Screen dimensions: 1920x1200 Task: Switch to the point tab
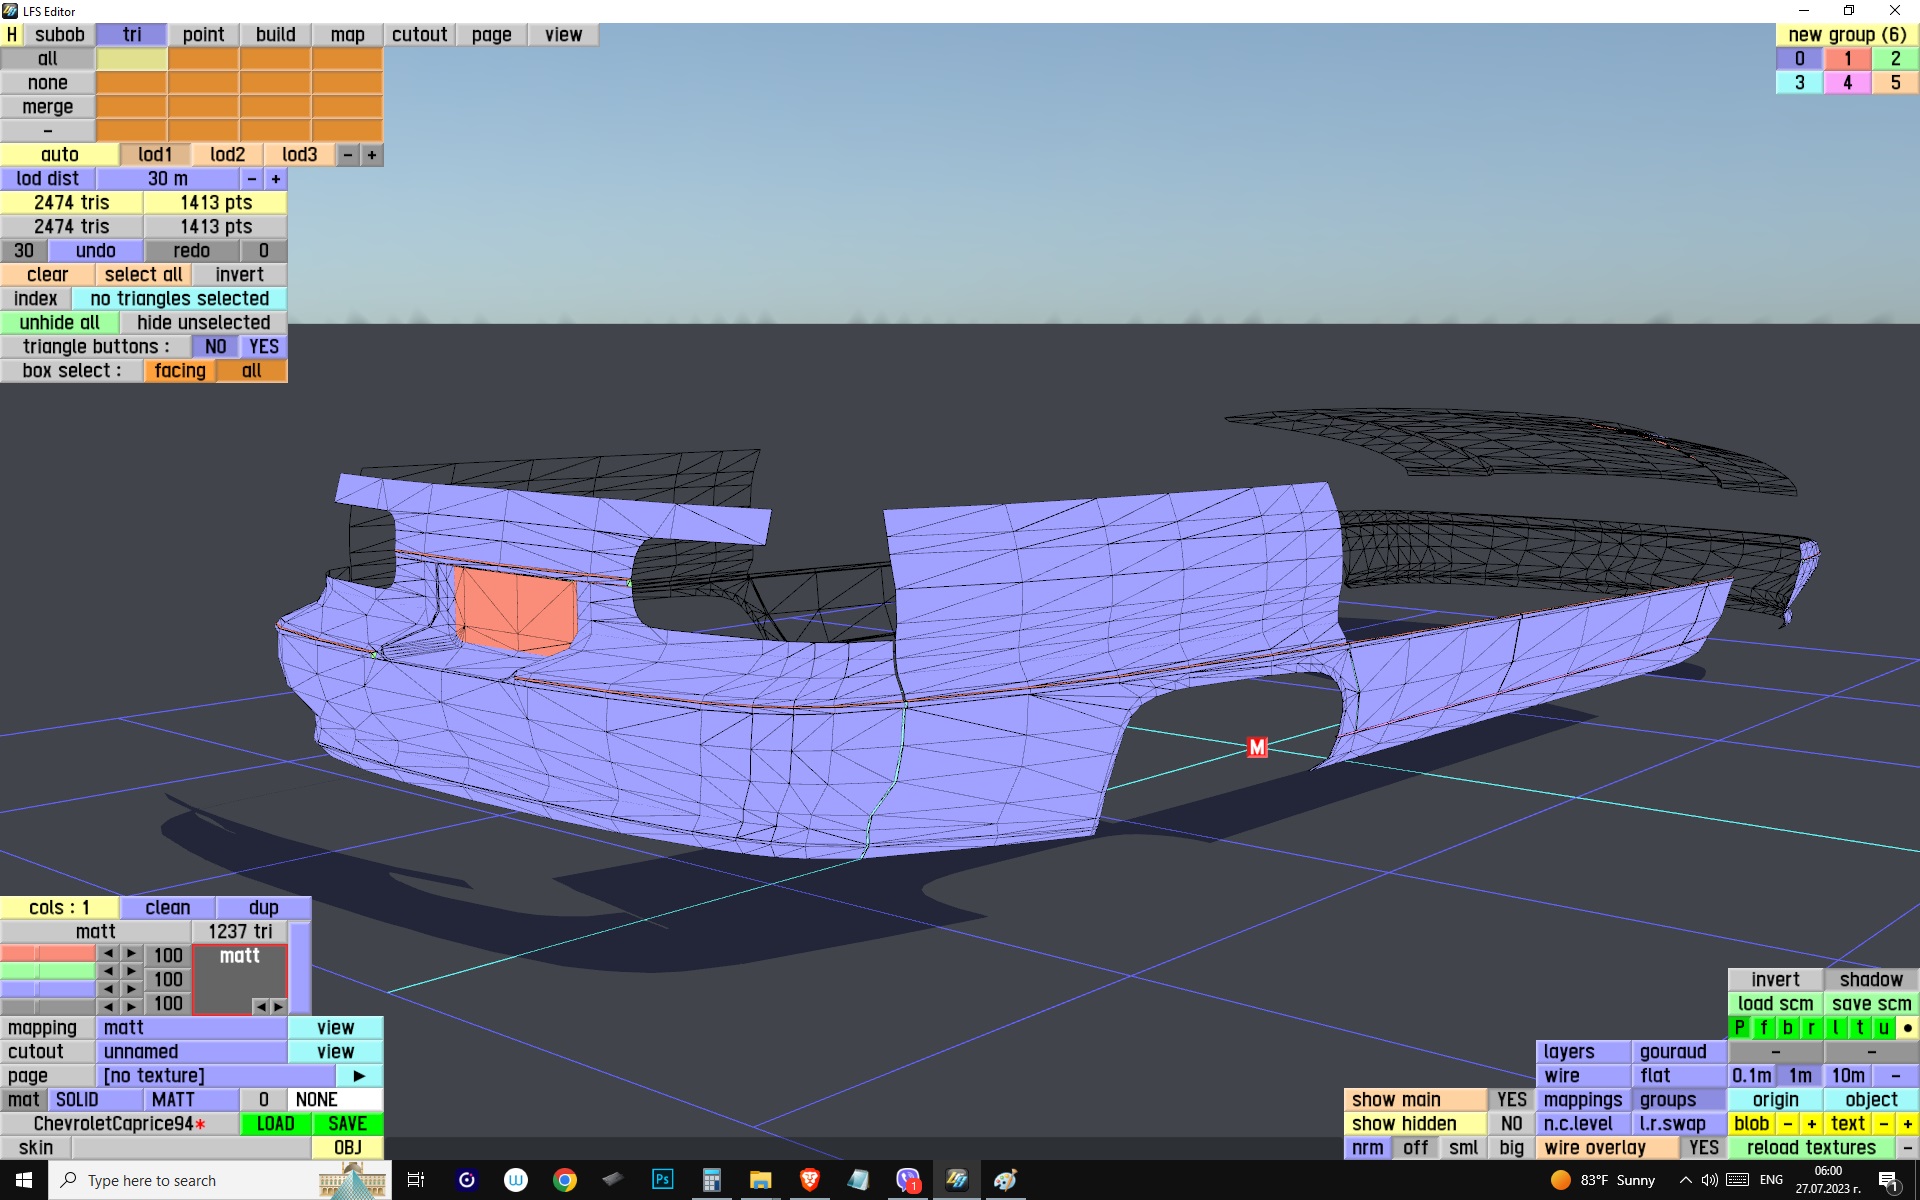pos(203,35)
